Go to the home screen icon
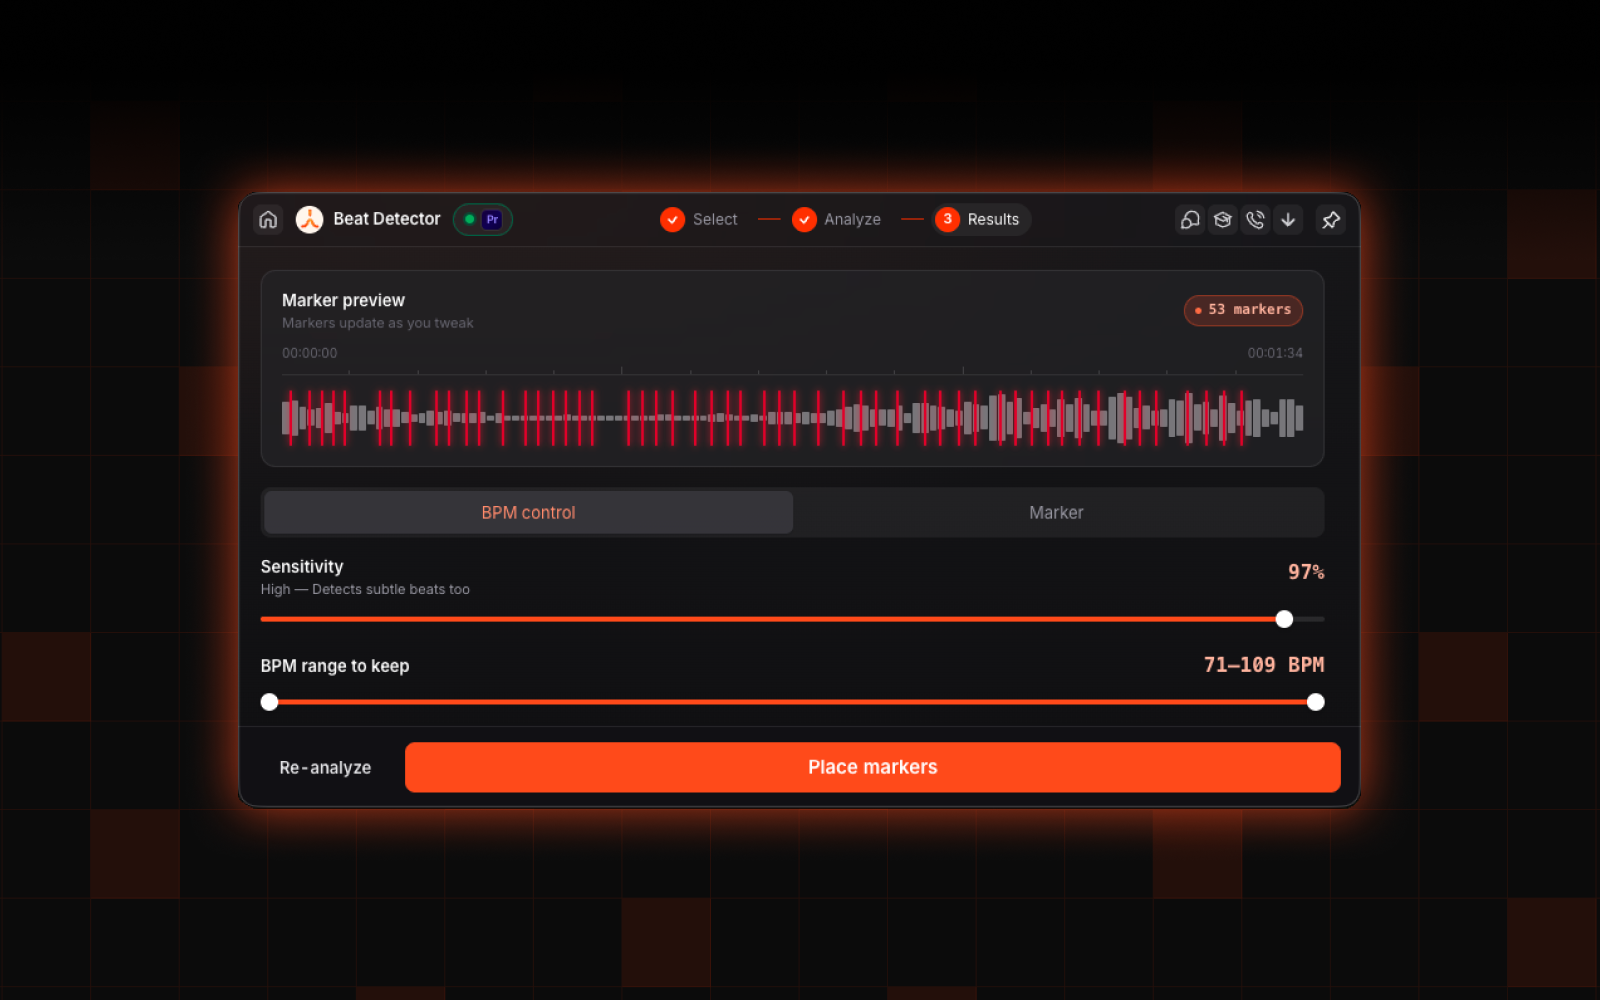Screen dimensions: 1600x1000 [268, 219]
